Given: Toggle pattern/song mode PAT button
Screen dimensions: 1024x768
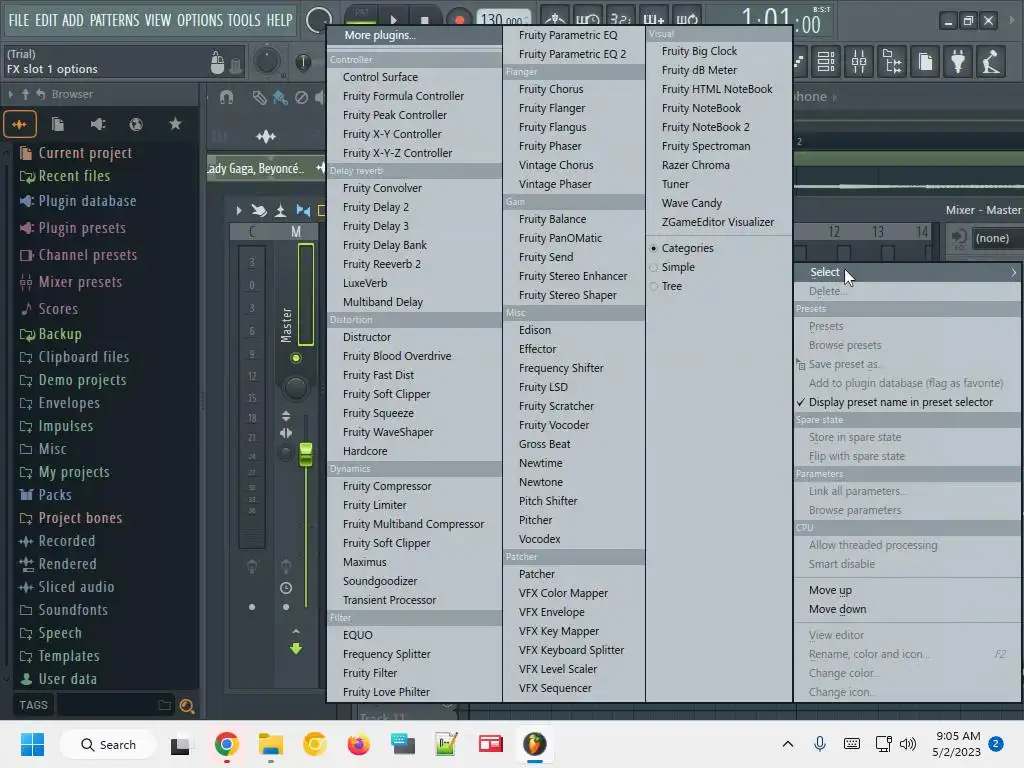Looking at the screenshot, I should 360,13.
